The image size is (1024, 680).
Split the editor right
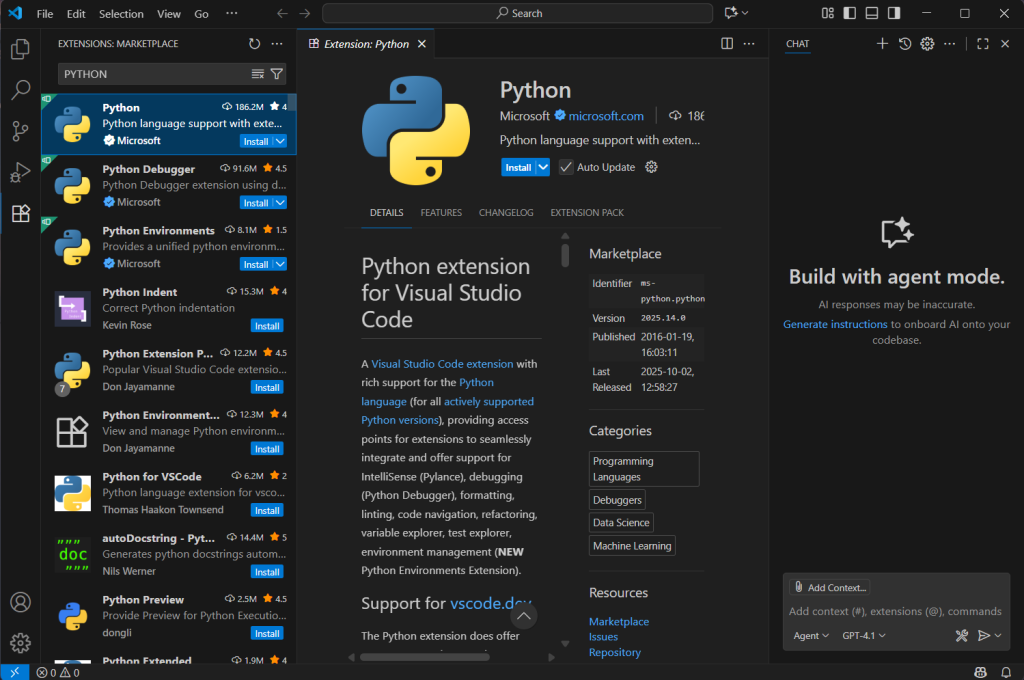(x=727, y=44)
